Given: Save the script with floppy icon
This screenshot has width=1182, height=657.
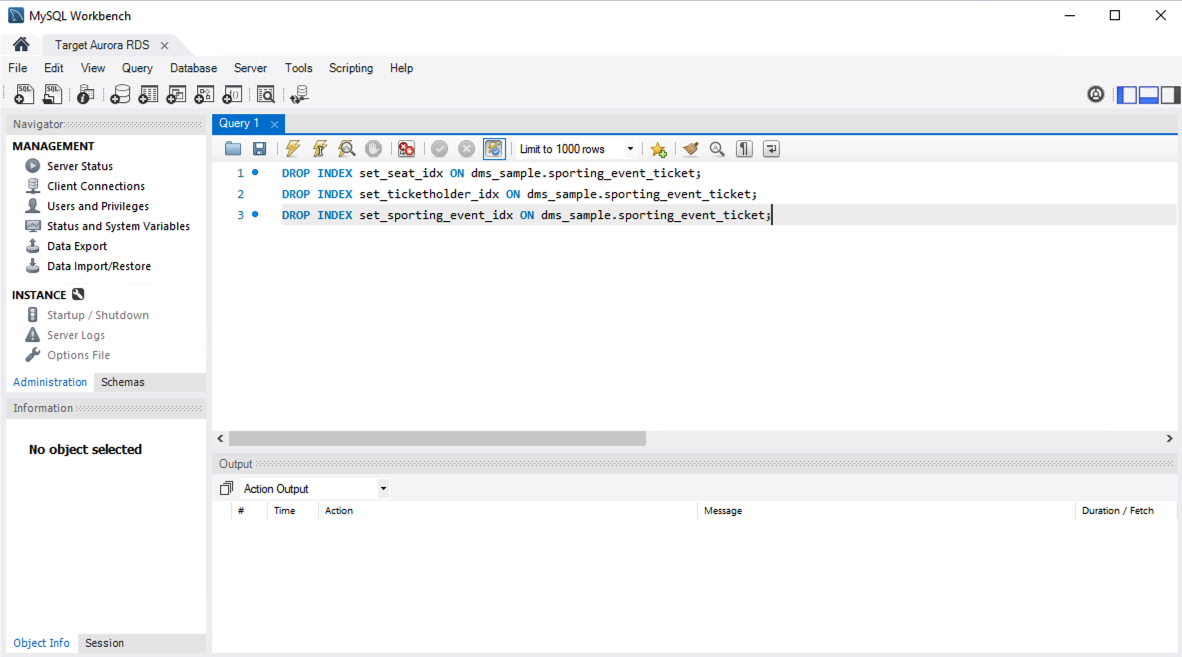Looking at the screenshot, I should [259, 149].
